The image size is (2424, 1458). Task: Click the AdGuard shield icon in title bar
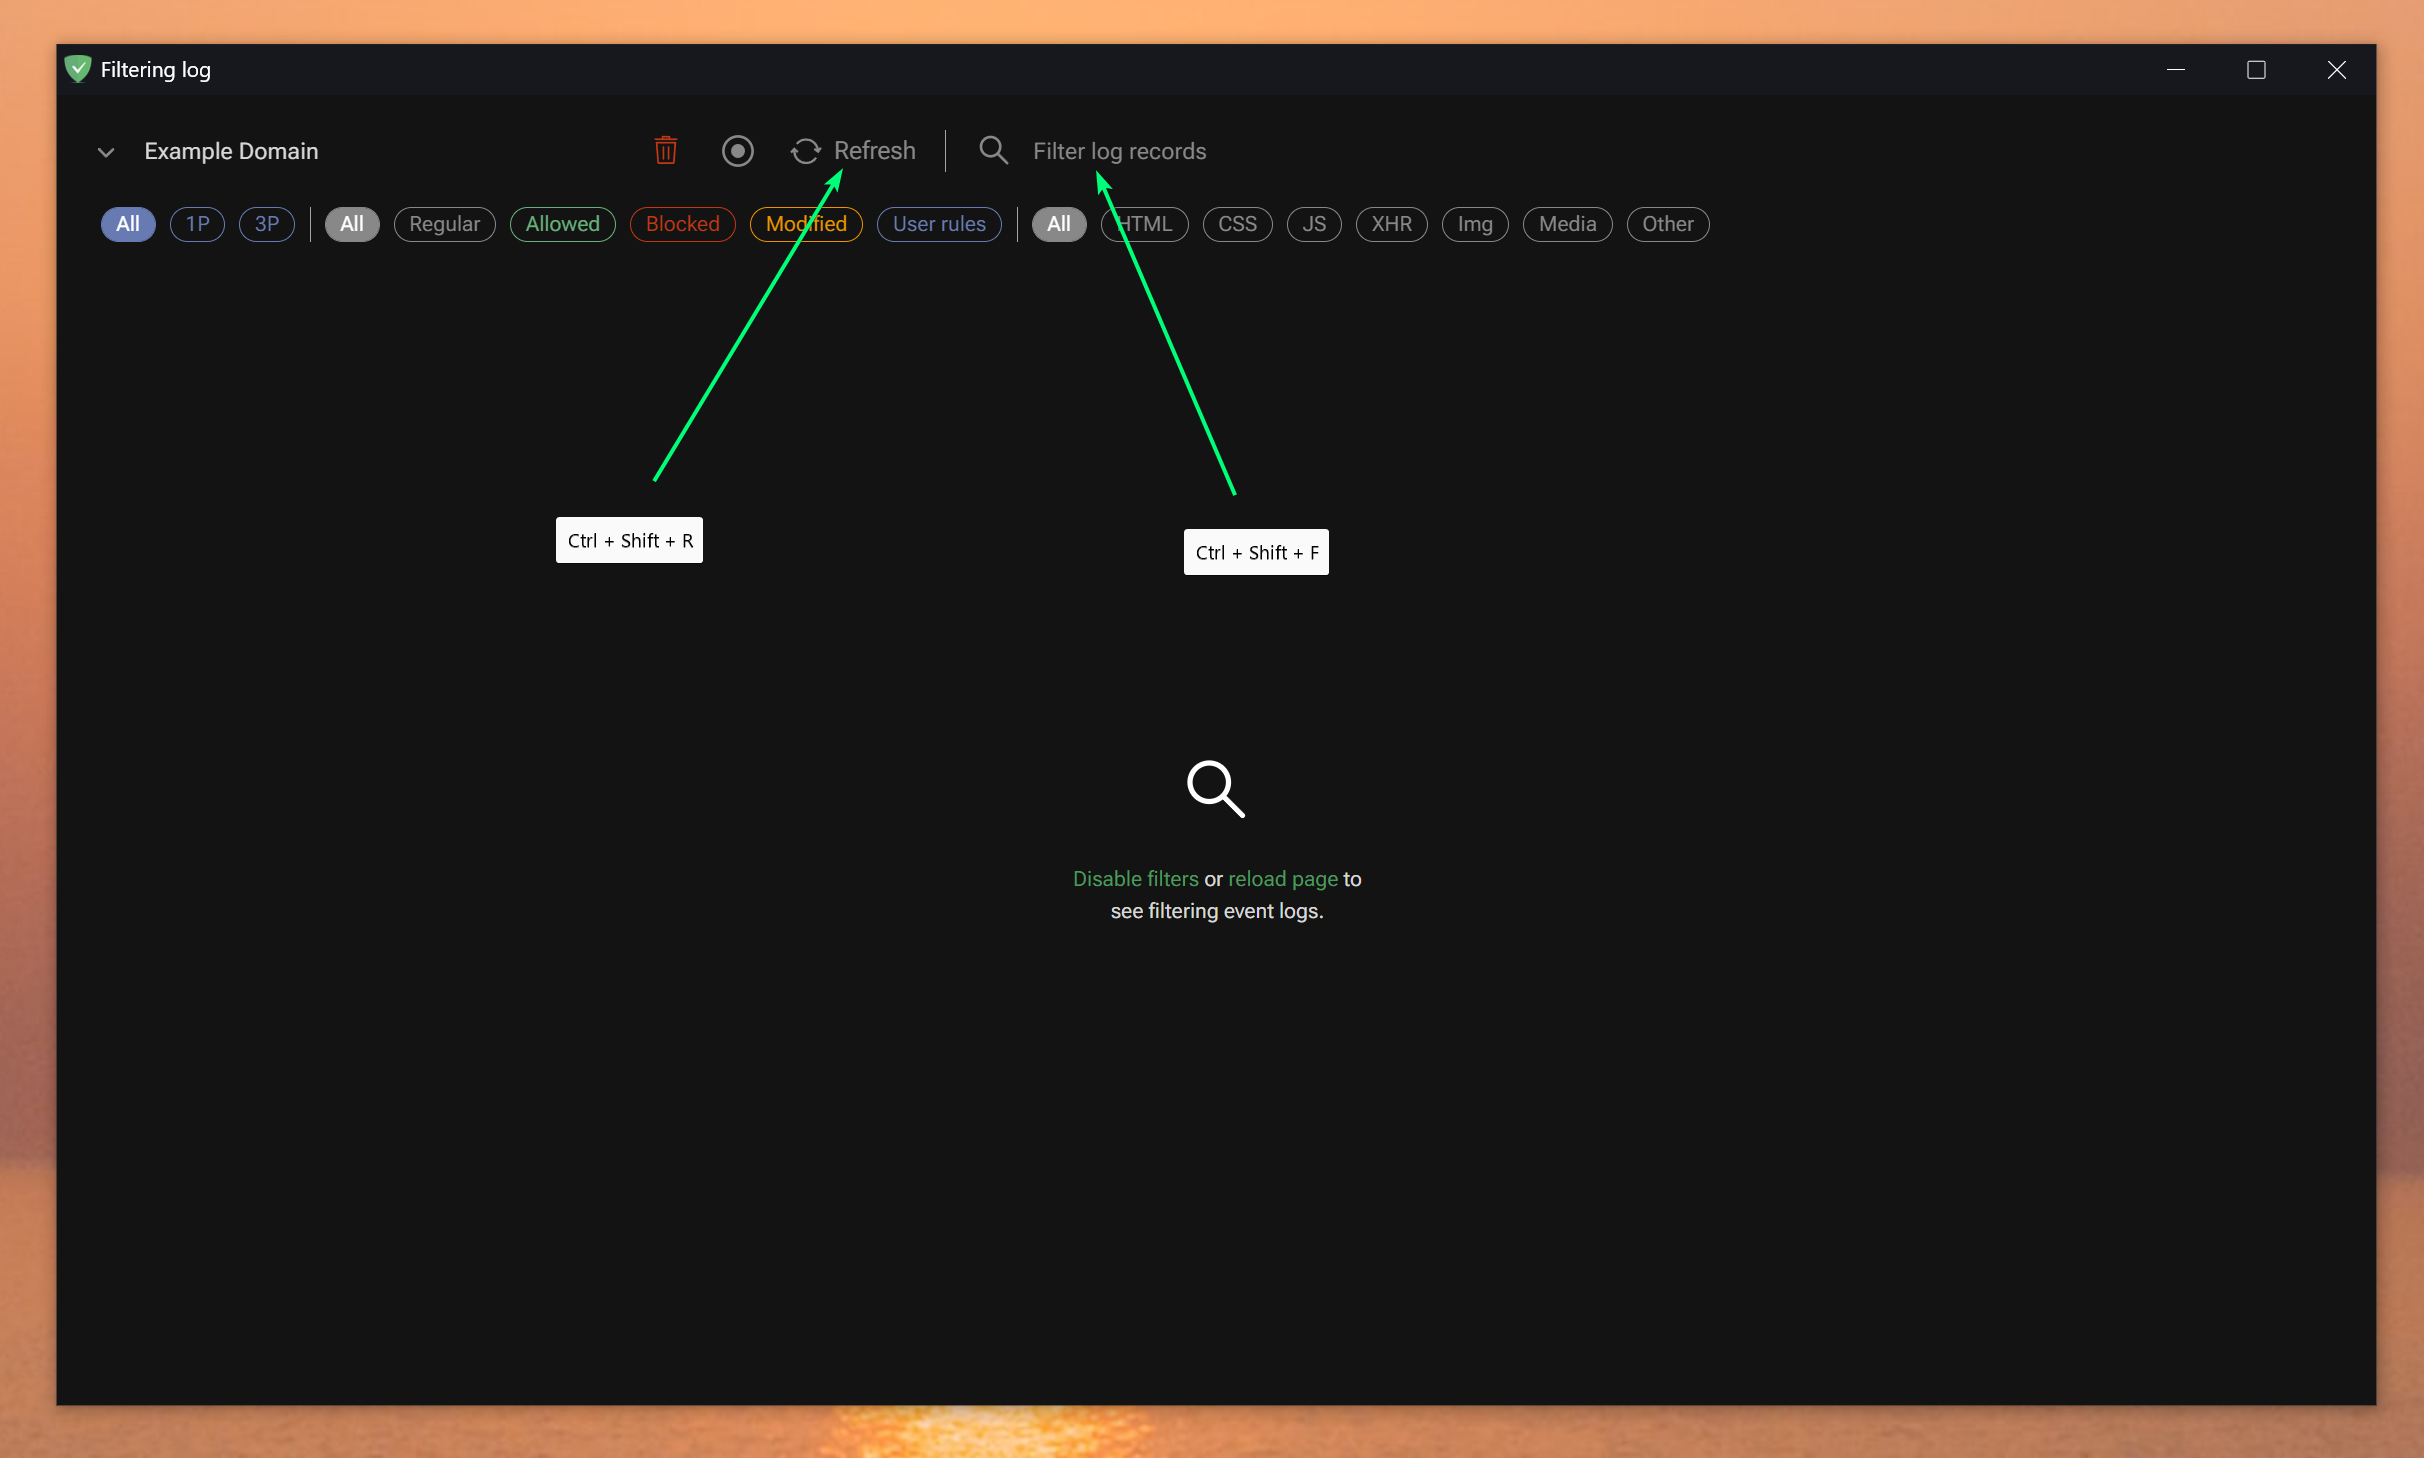[78, 69]
